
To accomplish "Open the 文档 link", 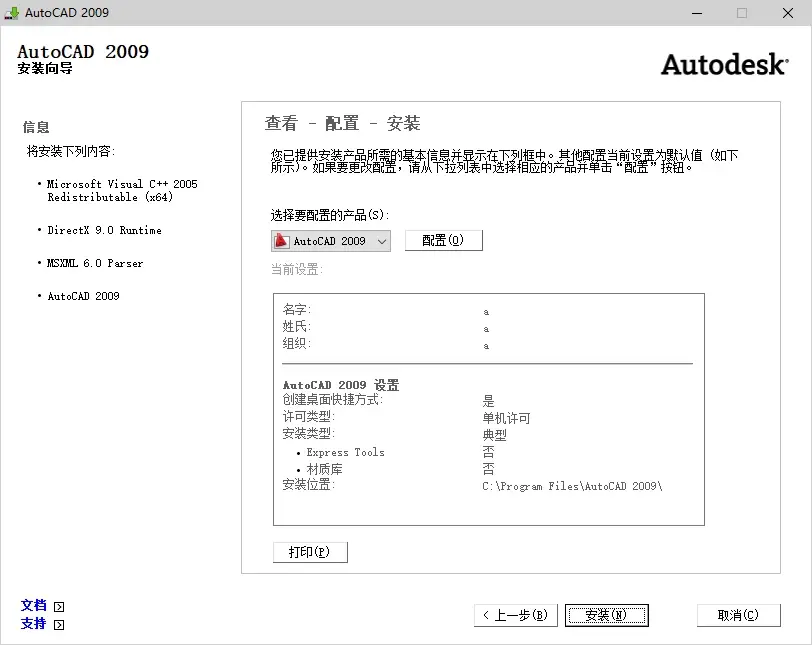I will (x=34, y=605).
